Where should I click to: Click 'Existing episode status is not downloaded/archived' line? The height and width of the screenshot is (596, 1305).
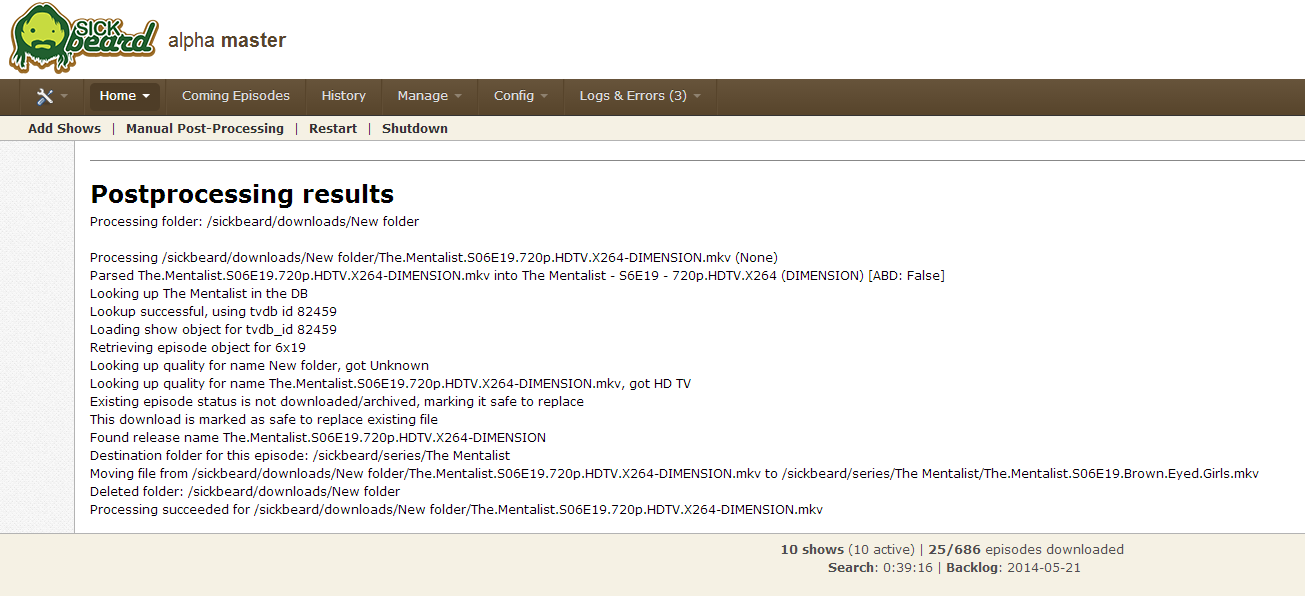pyautogui.click(x=337, y=402)
